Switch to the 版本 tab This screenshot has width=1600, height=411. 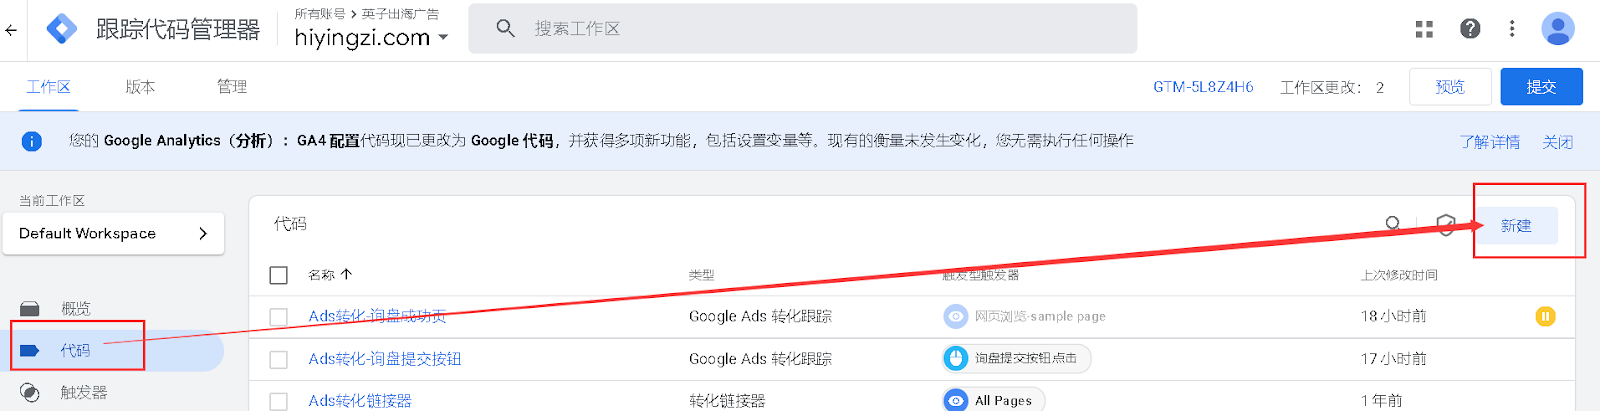pos(140,87)
